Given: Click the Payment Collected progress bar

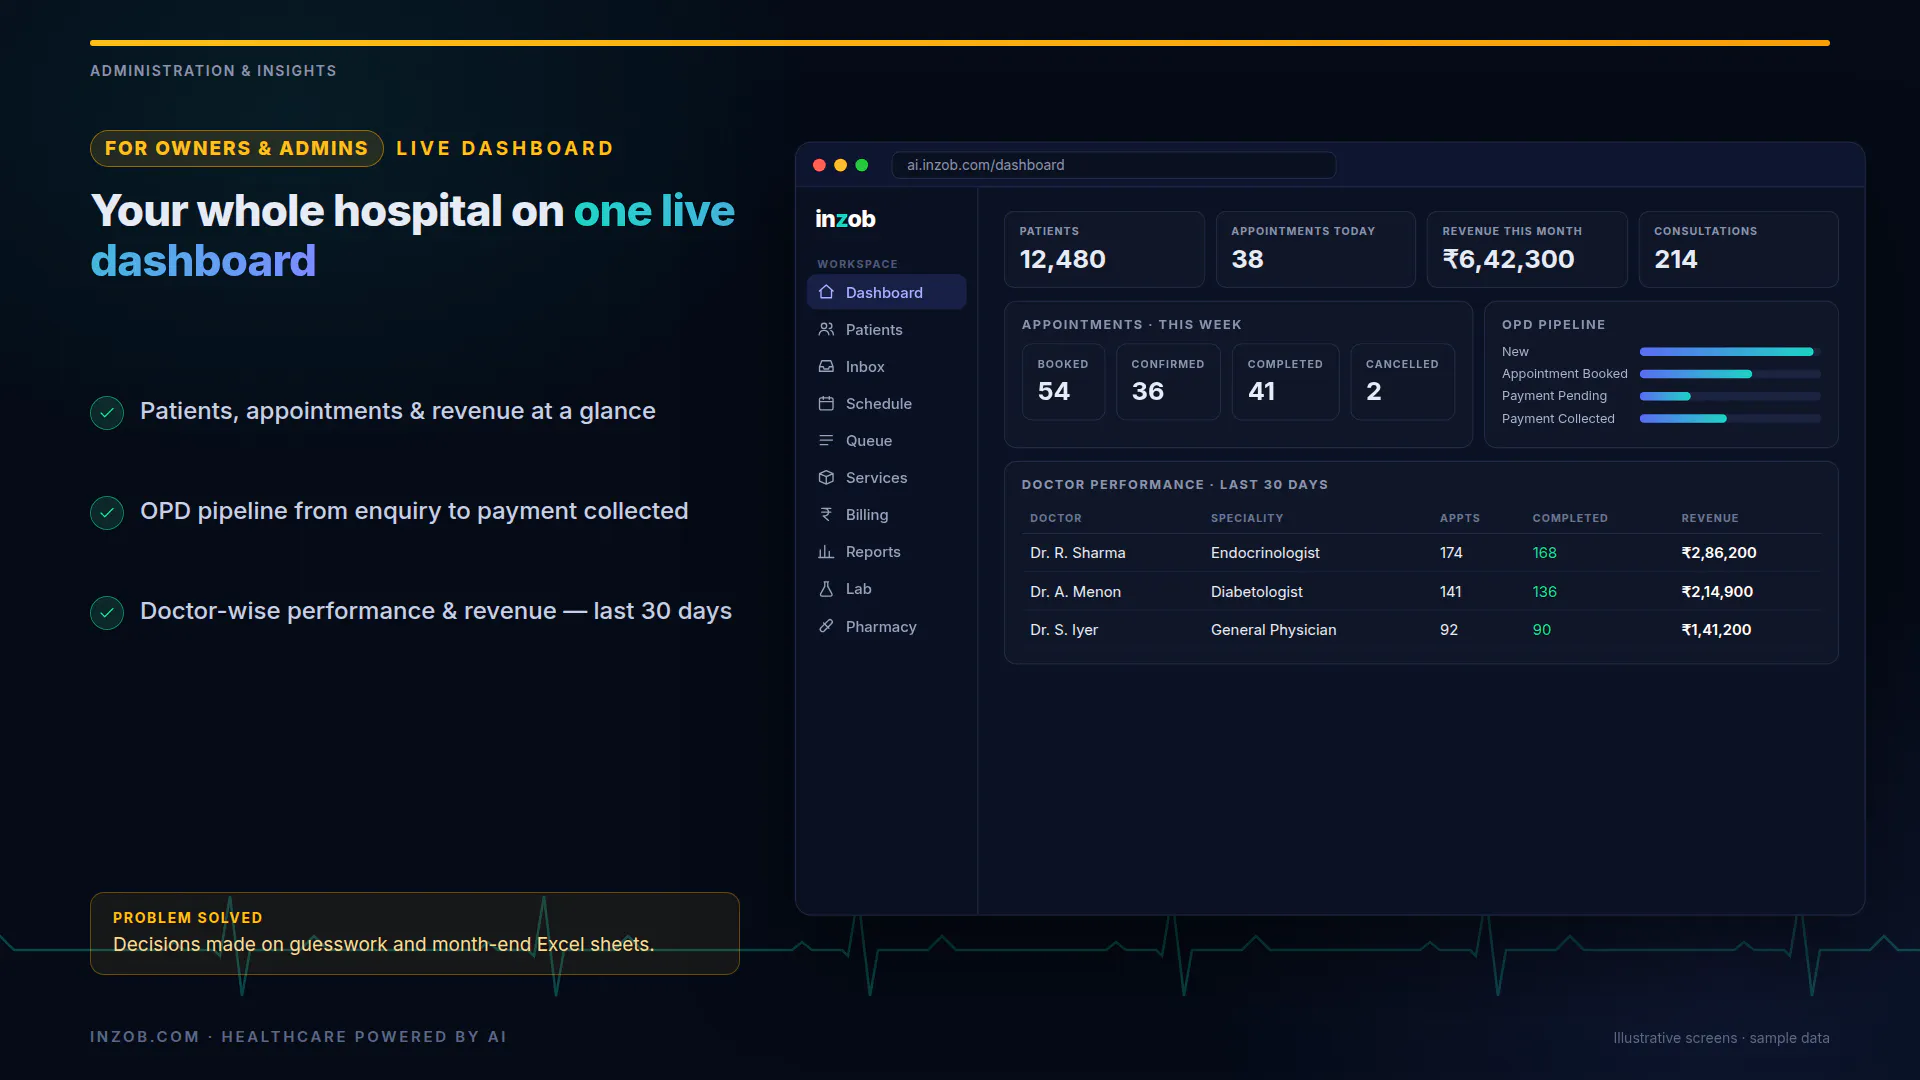Looking at the screenshot, I should tap(1730, 418).
